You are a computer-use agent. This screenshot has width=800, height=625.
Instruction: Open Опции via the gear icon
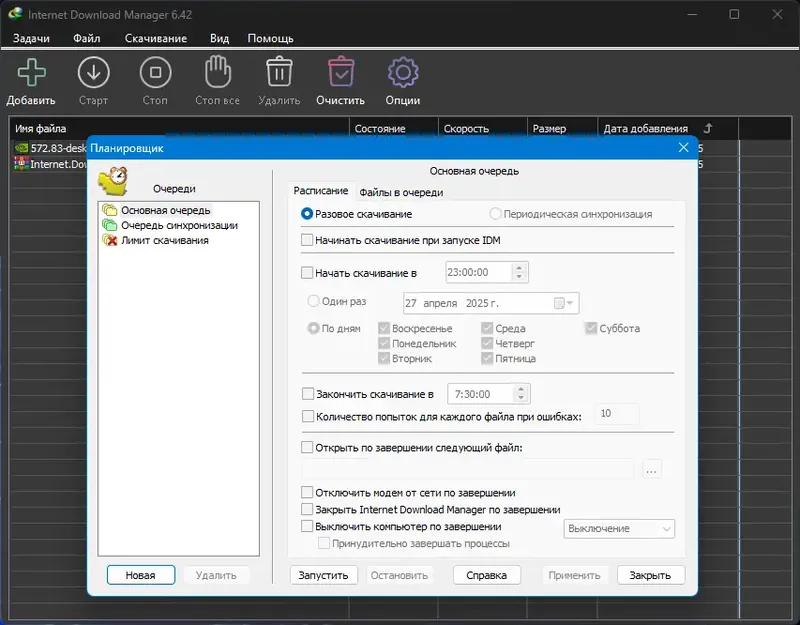click(x=402, y=72)
